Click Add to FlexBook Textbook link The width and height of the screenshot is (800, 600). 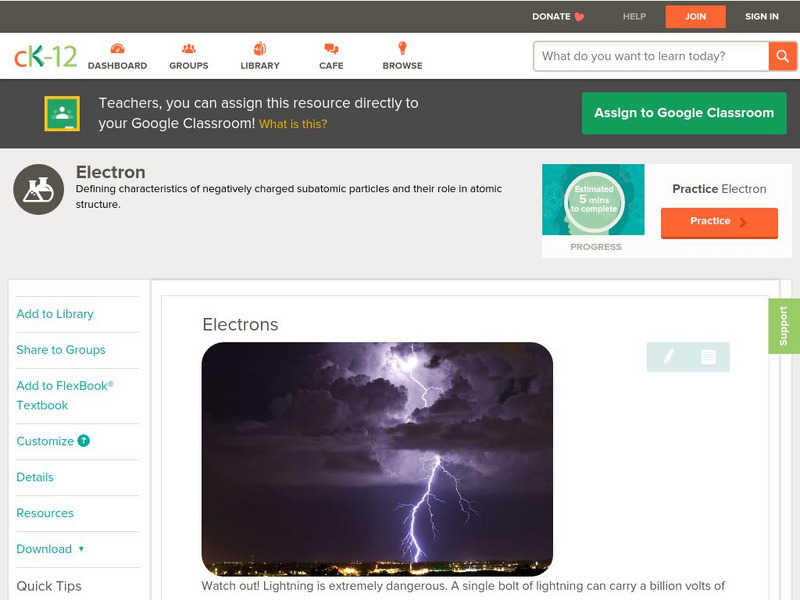[x=65, y=395]
